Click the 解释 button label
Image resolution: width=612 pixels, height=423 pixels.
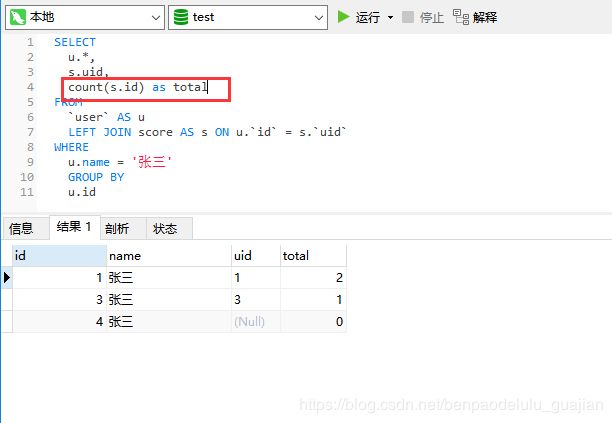click(x=485, y=18)
